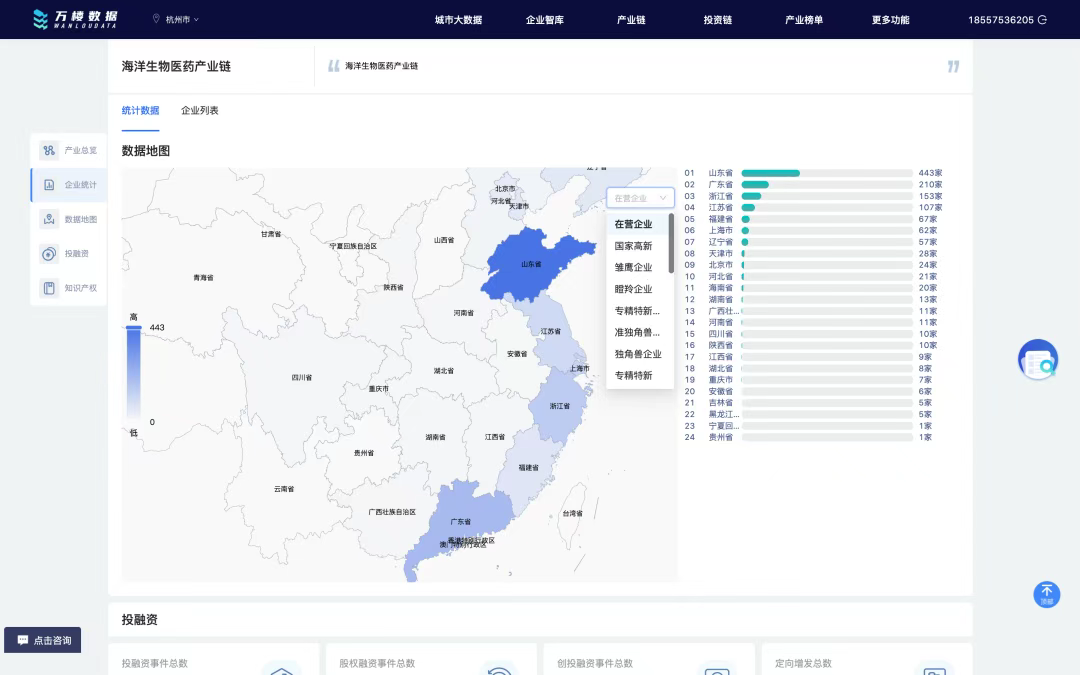
Task: Pick 雏鹰企业 in the dropdown list
Action: pyautogui.click(x=637, y=267)
